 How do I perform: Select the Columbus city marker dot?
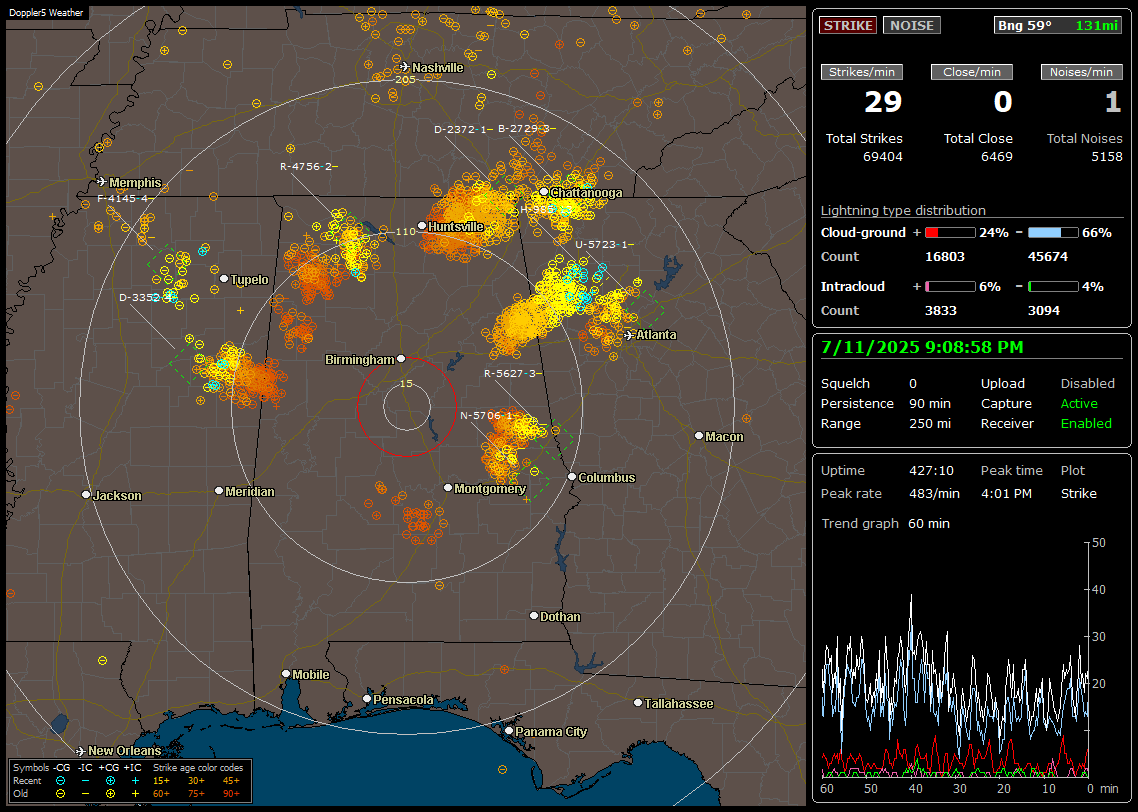coord(572,477)
